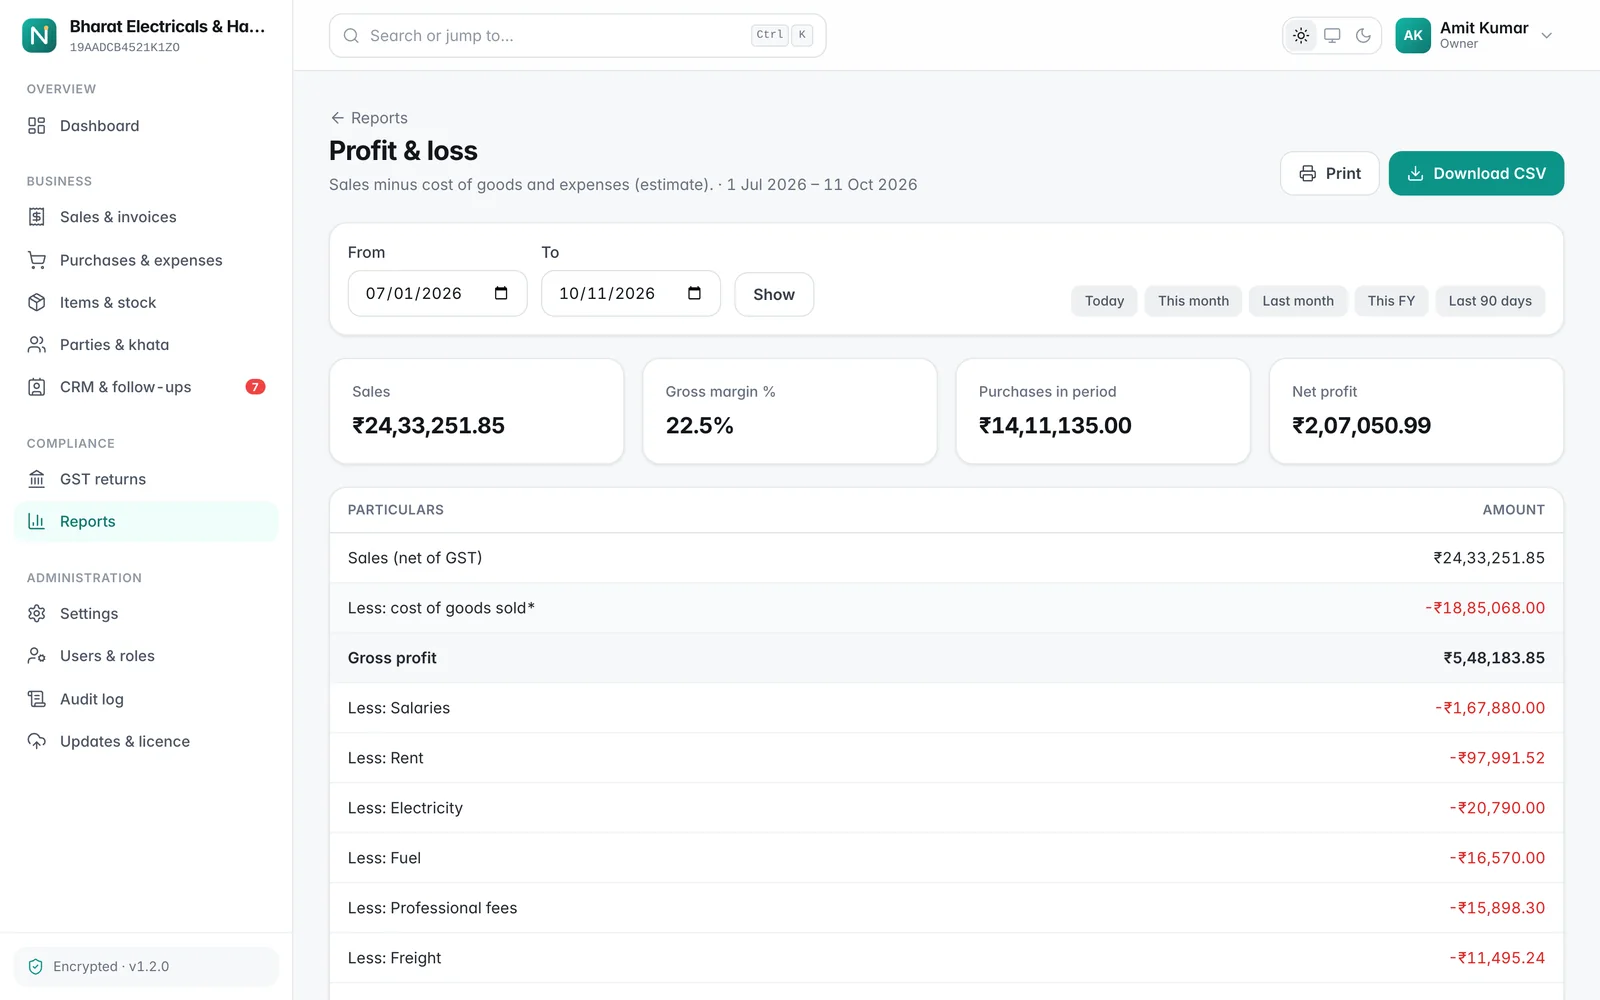
Task: Click the AK user avatar
Action: (1413, 35)
